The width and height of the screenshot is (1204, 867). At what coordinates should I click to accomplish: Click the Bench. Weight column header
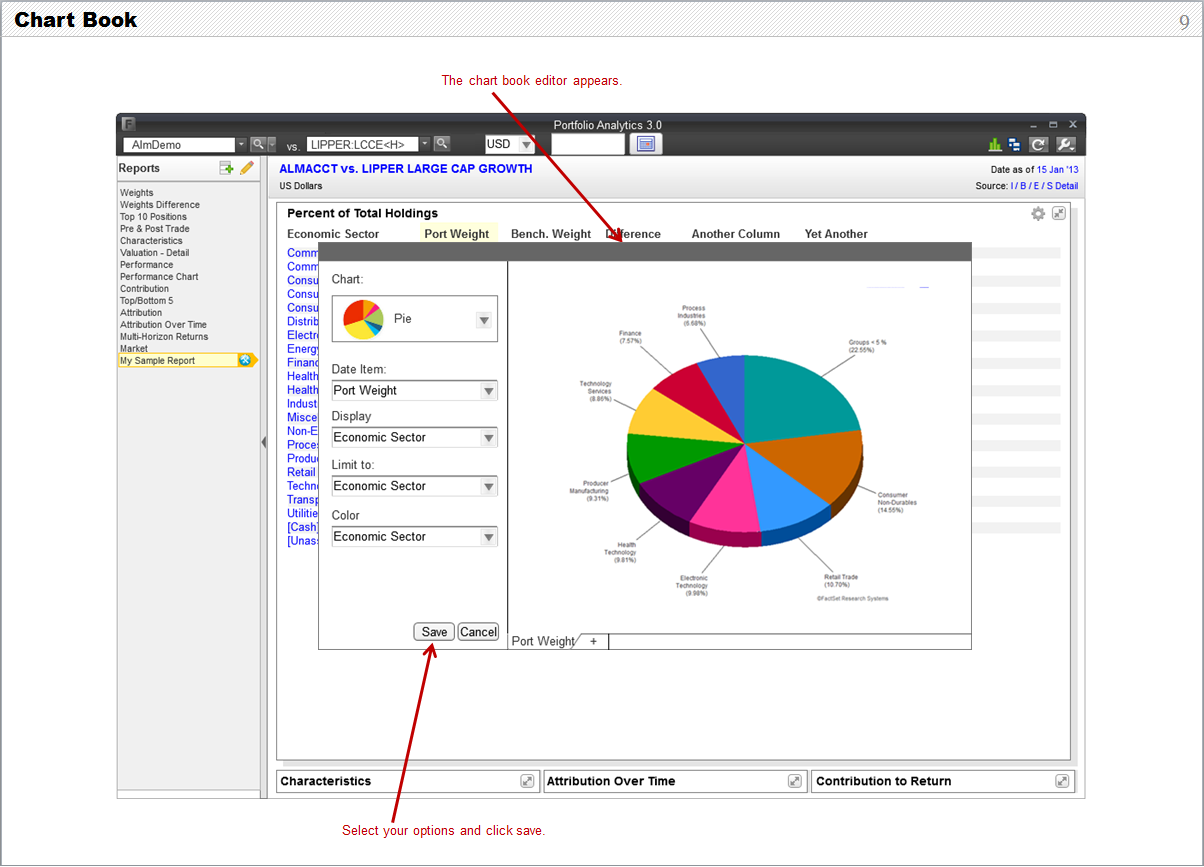click(551, 234)
